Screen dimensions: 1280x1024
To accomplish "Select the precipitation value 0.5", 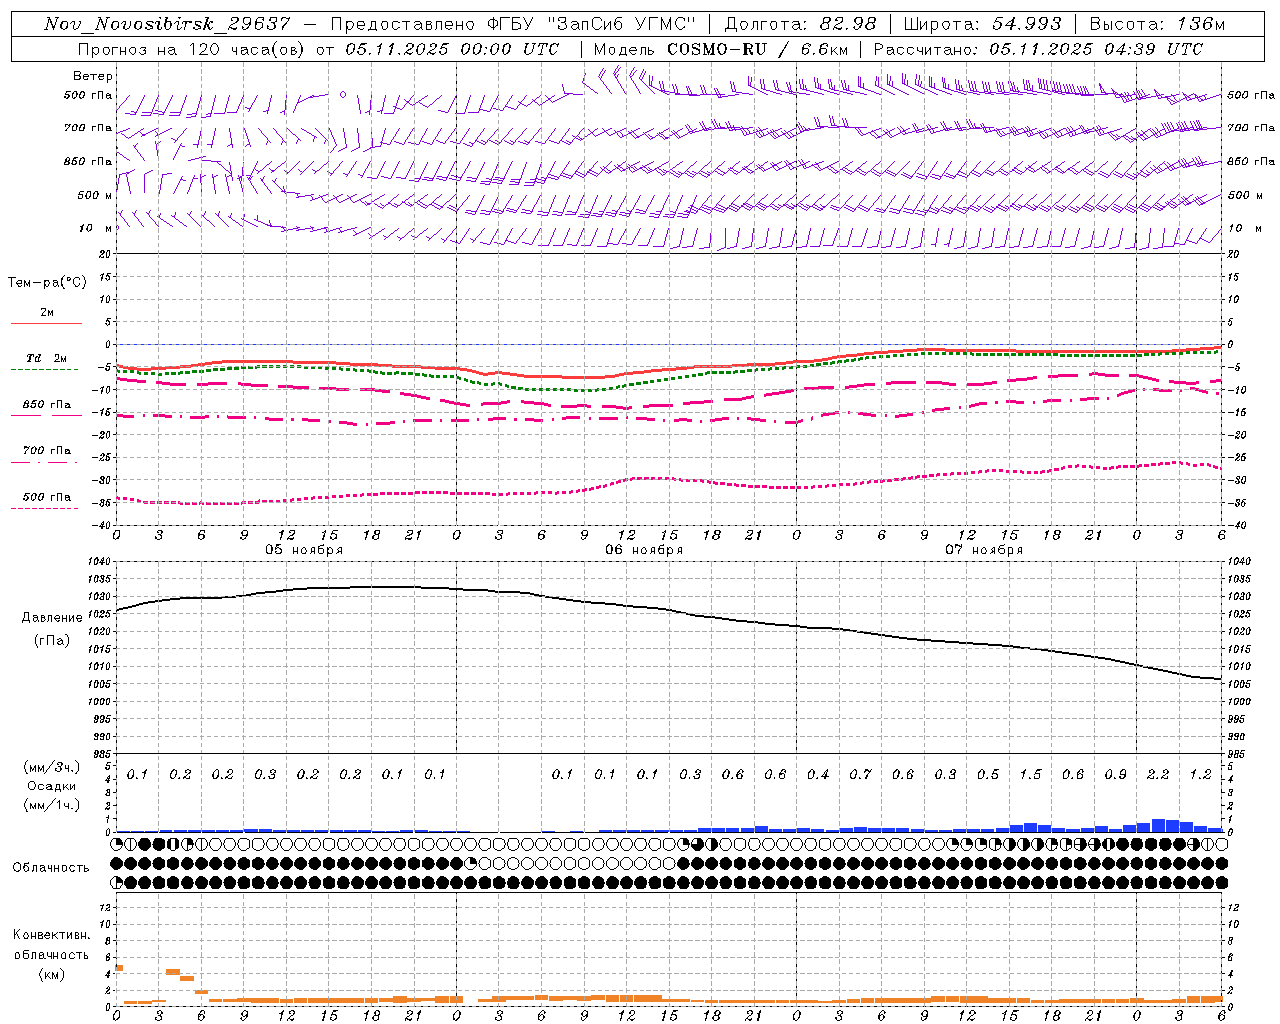I will (988, 774).
